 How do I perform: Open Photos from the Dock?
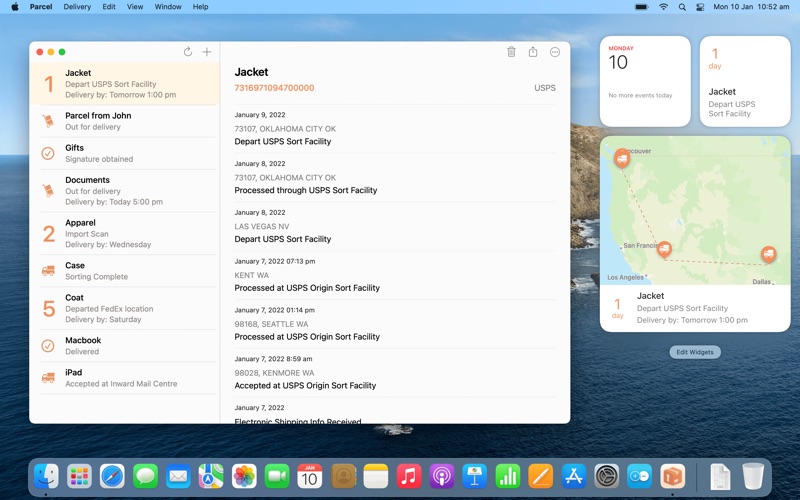pyautogui.click(x=244, y=477)
